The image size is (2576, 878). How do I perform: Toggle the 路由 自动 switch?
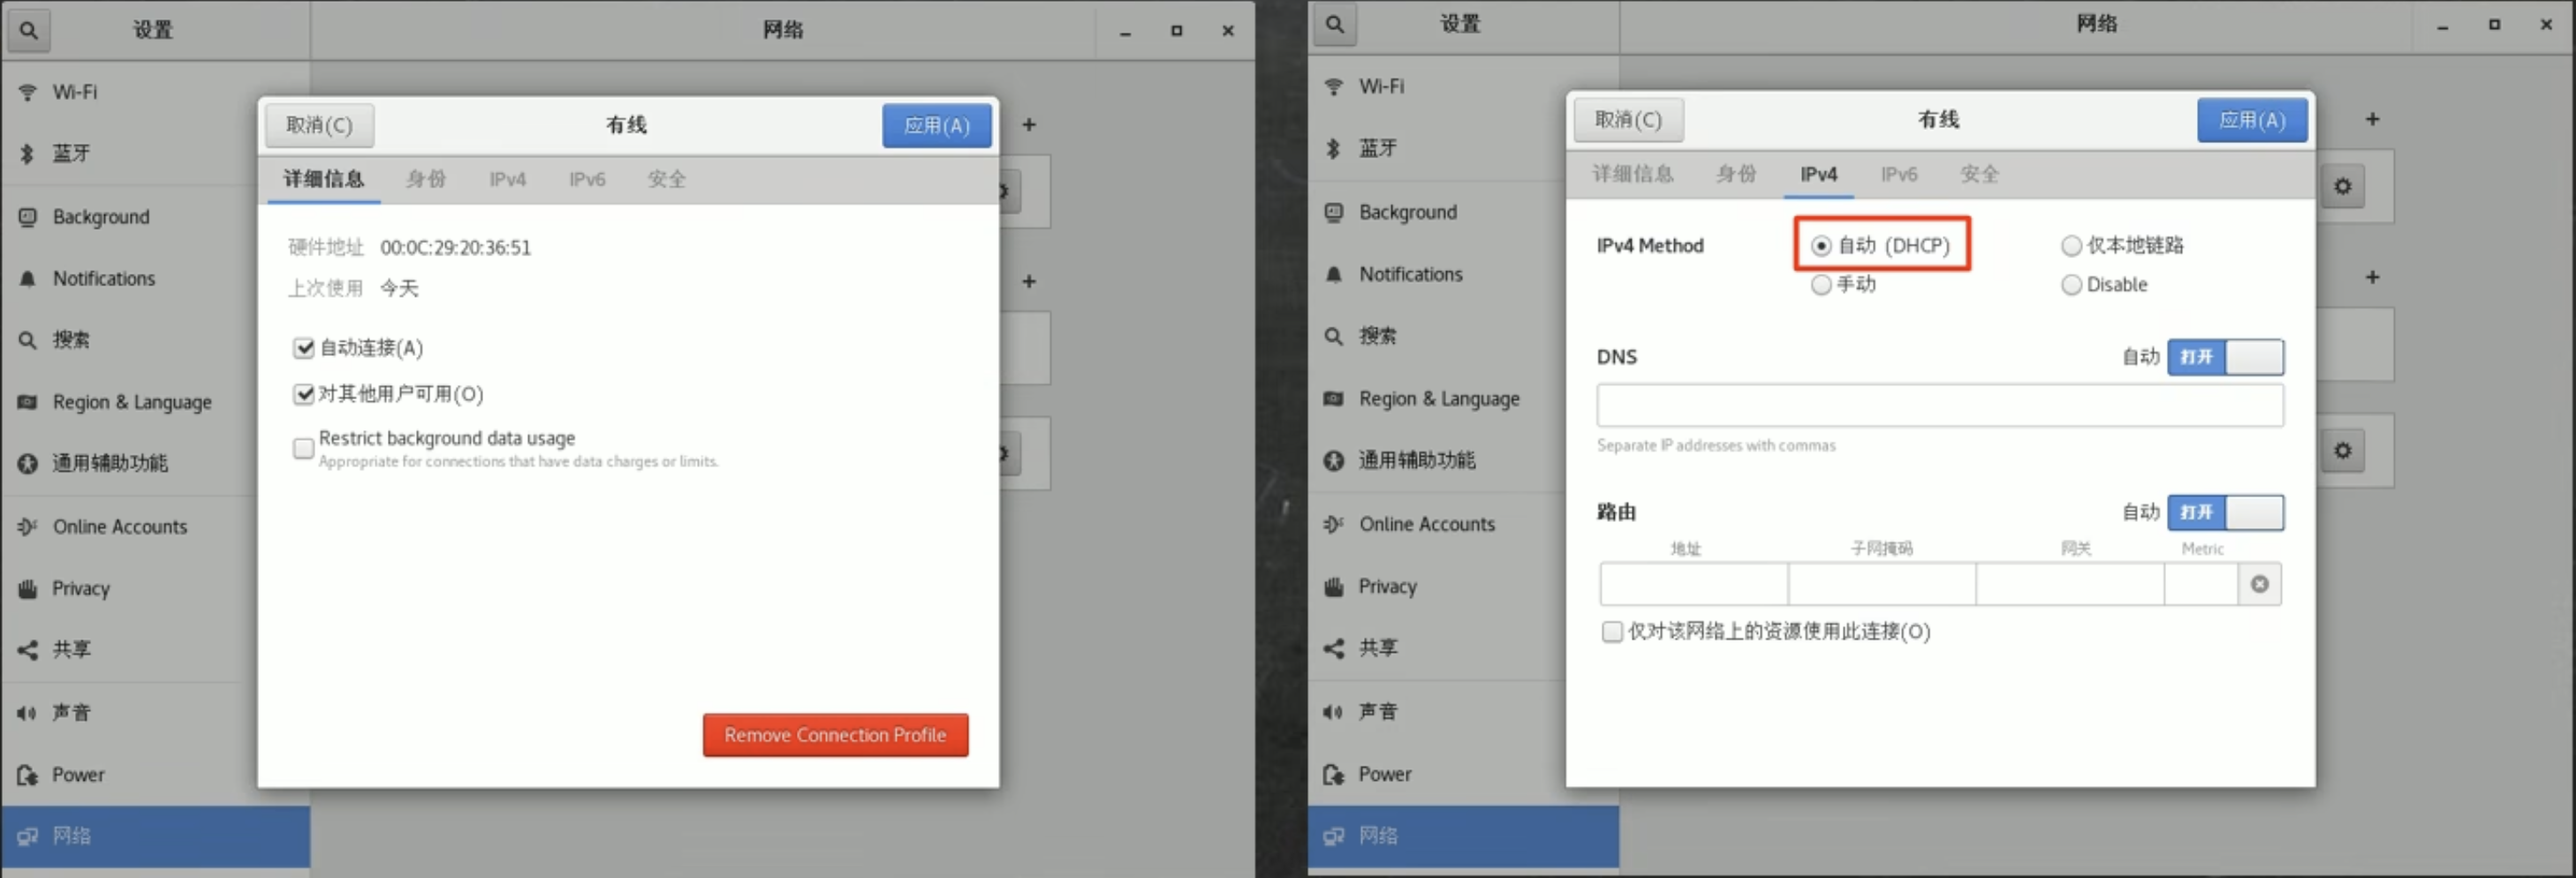pos(2224,512)
